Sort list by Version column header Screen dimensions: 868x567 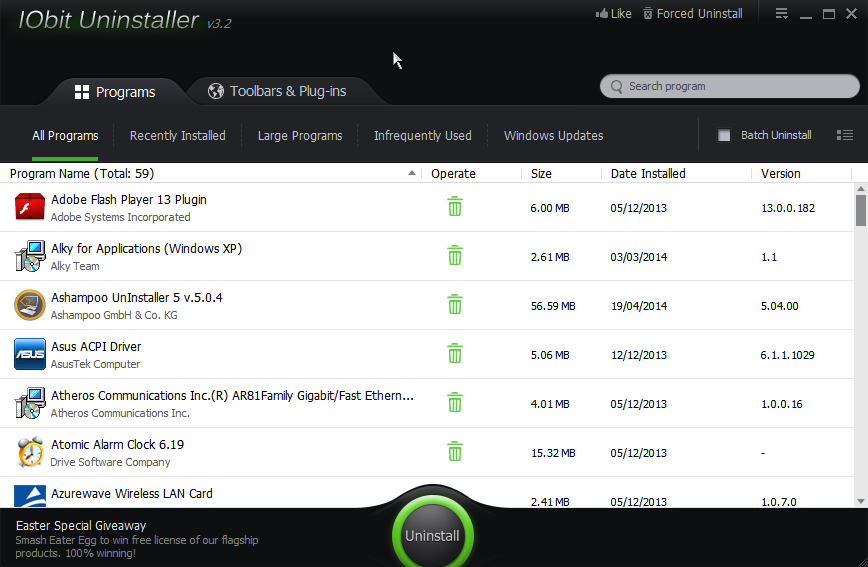point(781,173)
